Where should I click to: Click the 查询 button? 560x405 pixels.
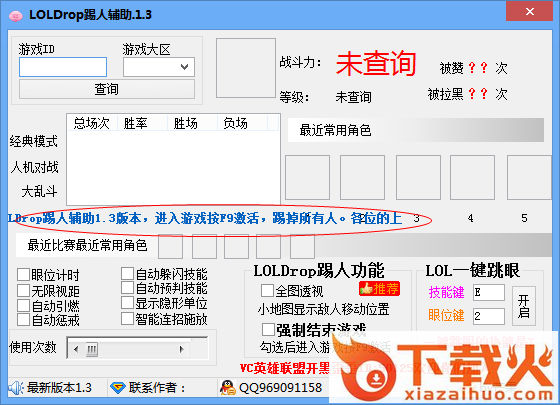(107, 89)
